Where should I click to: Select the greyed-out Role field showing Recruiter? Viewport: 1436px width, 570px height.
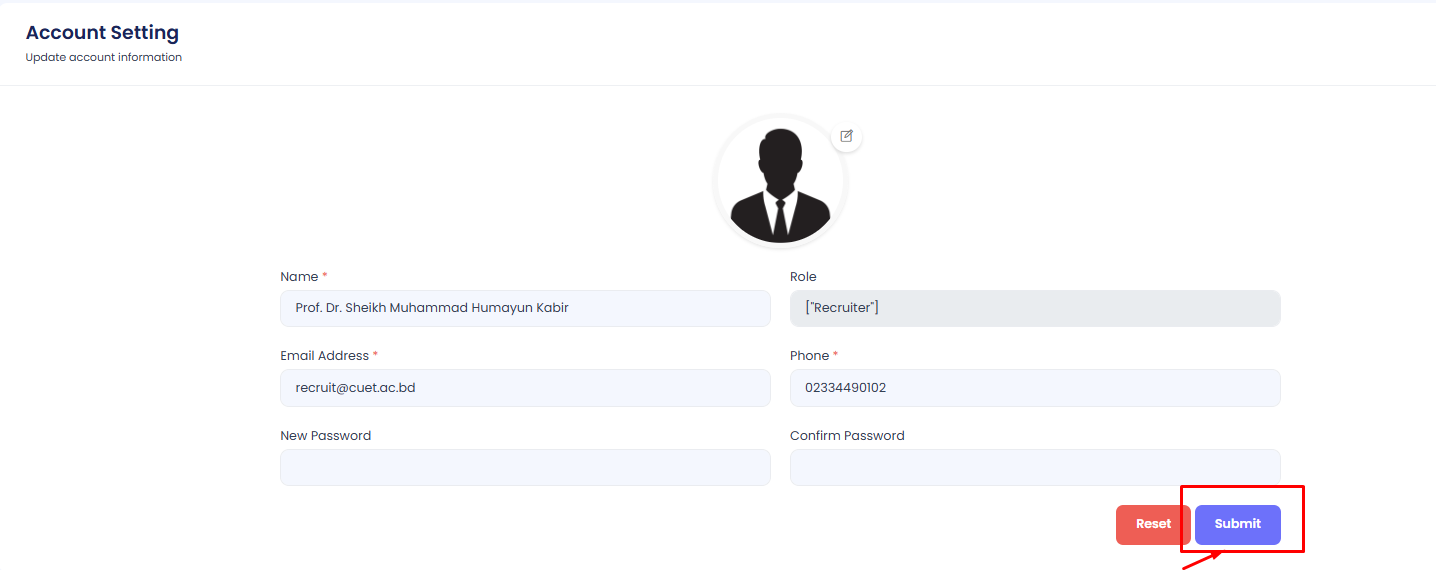pyautogui.click(x=1034, y=308)
